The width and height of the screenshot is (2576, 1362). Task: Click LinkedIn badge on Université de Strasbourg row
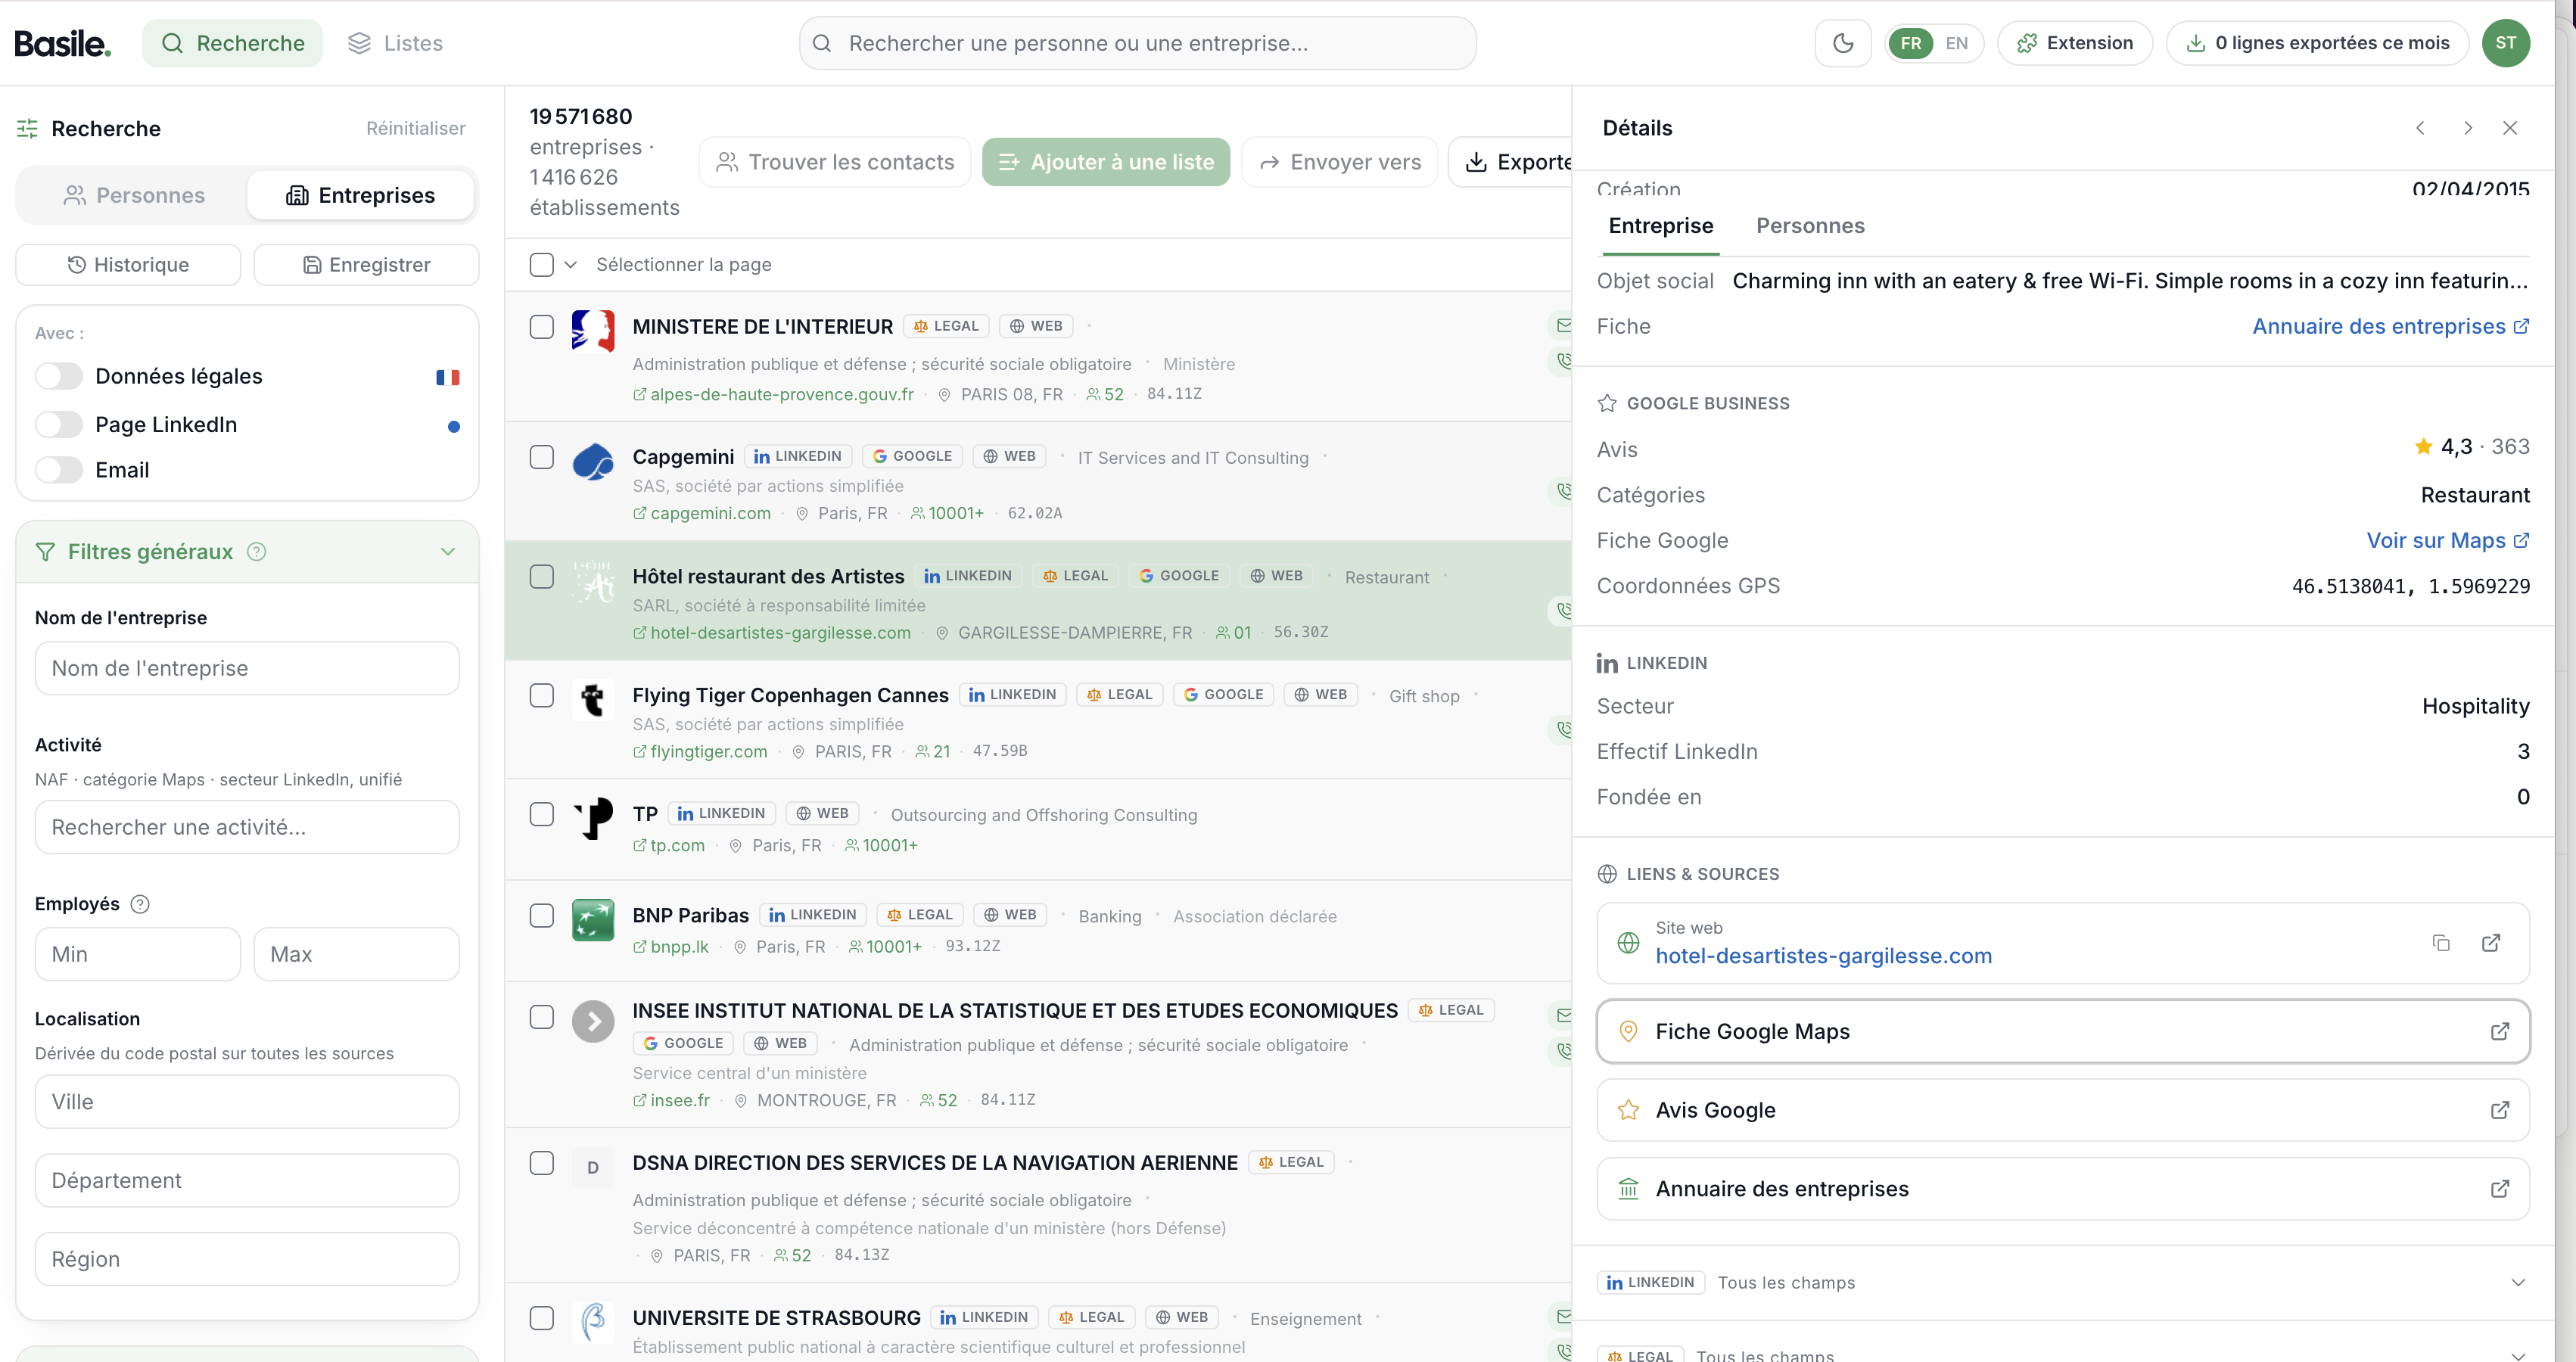(x=984, y=1317)
